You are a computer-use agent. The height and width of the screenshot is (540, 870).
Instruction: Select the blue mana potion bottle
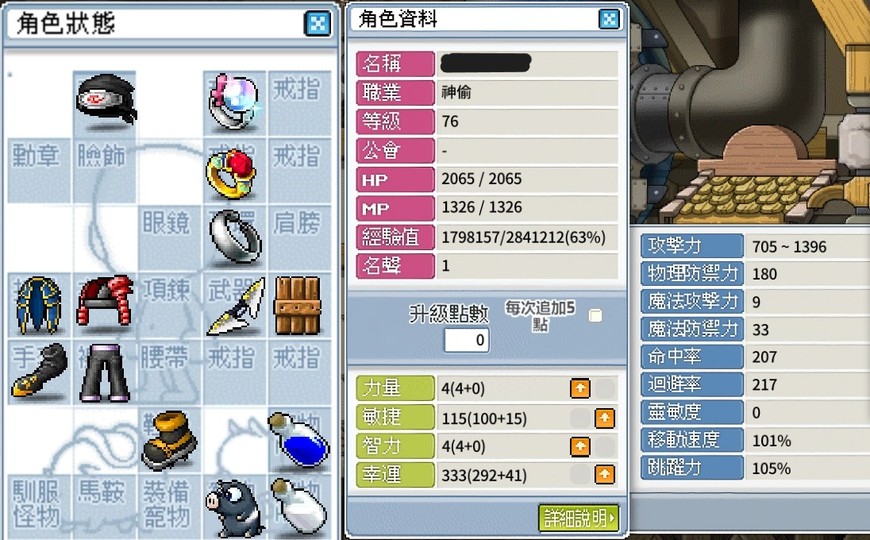(299, 441)
